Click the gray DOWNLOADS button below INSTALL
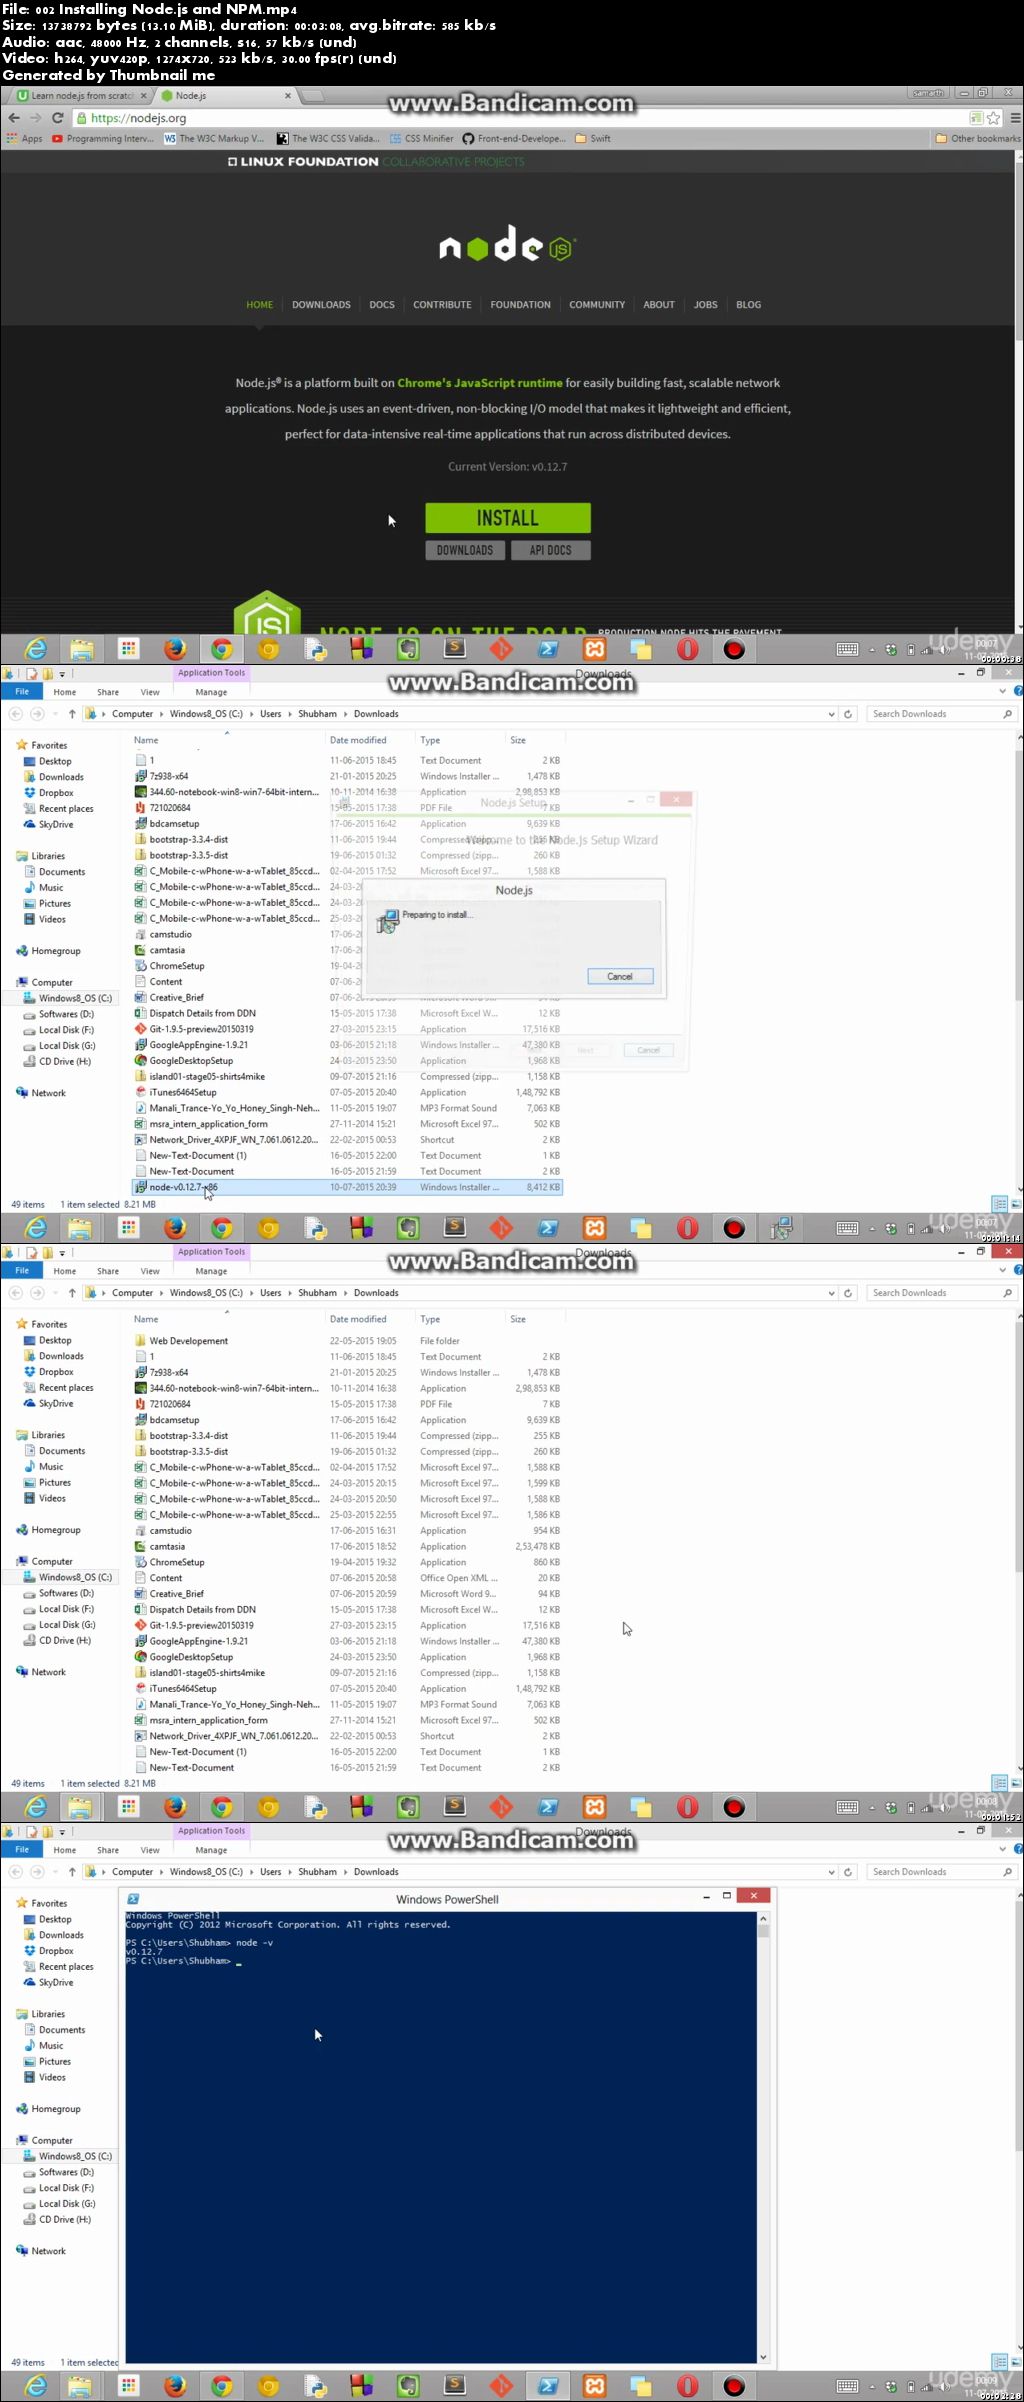1024x2402 pixels. click(465, 550)
